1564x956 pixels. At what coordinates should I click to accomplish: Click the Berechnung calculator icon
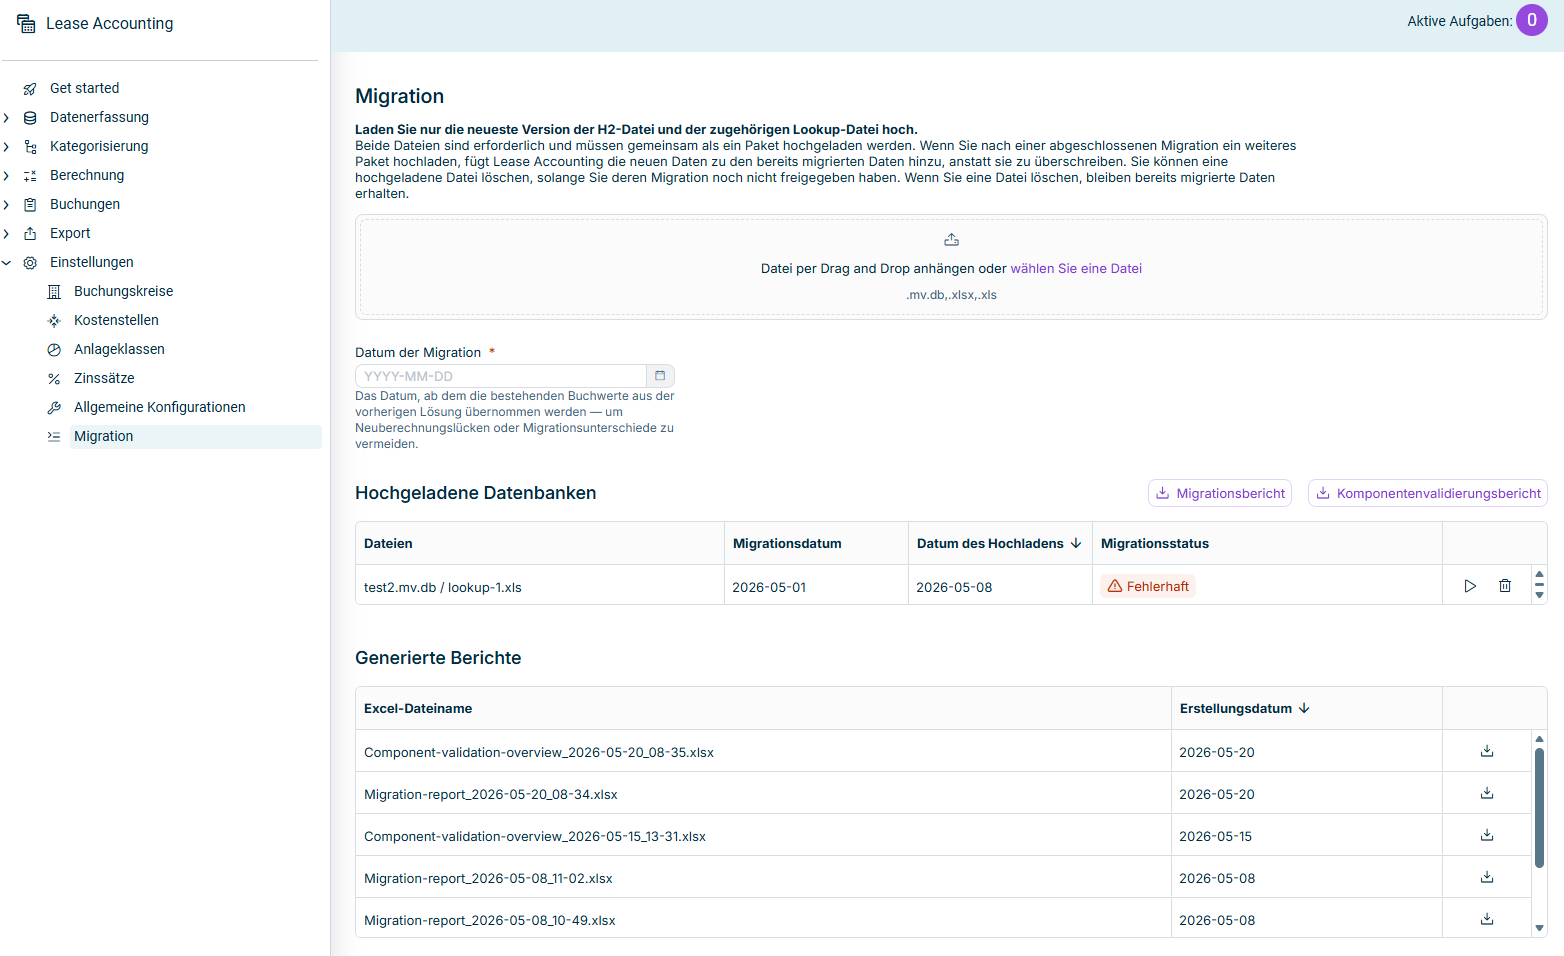tap(30, 176)
